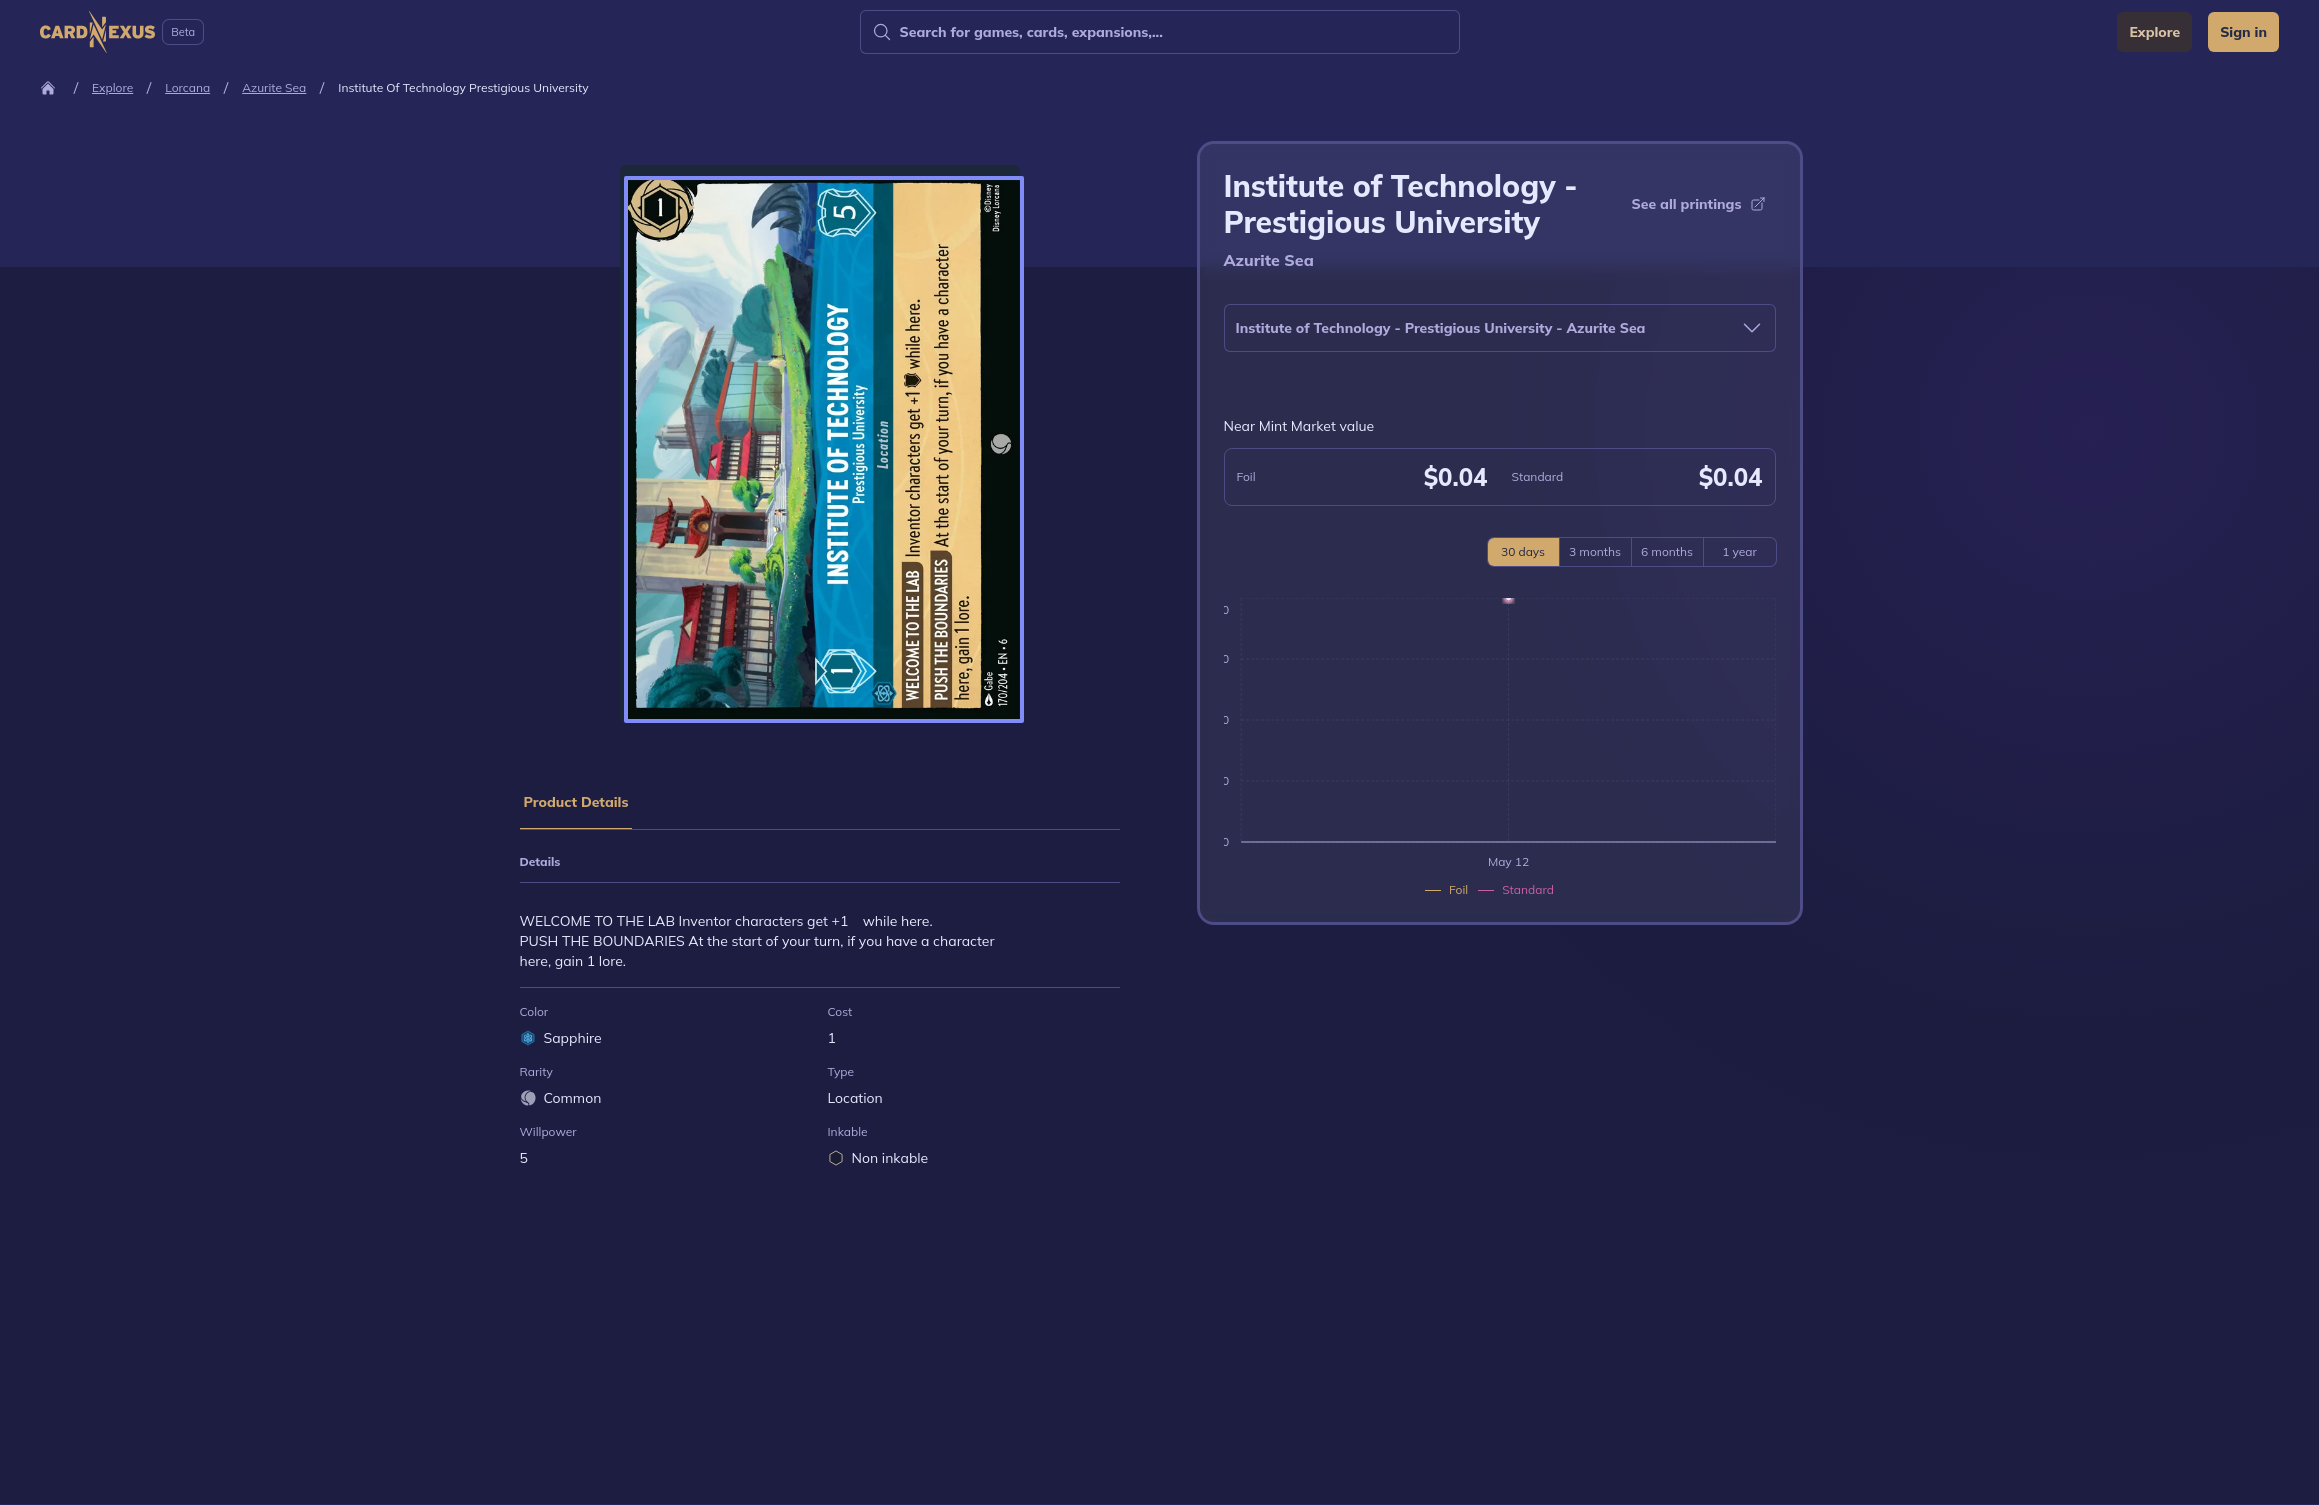Click the Sign in button
This screenshot has width=2319, height=1505.
[2242, 32]
